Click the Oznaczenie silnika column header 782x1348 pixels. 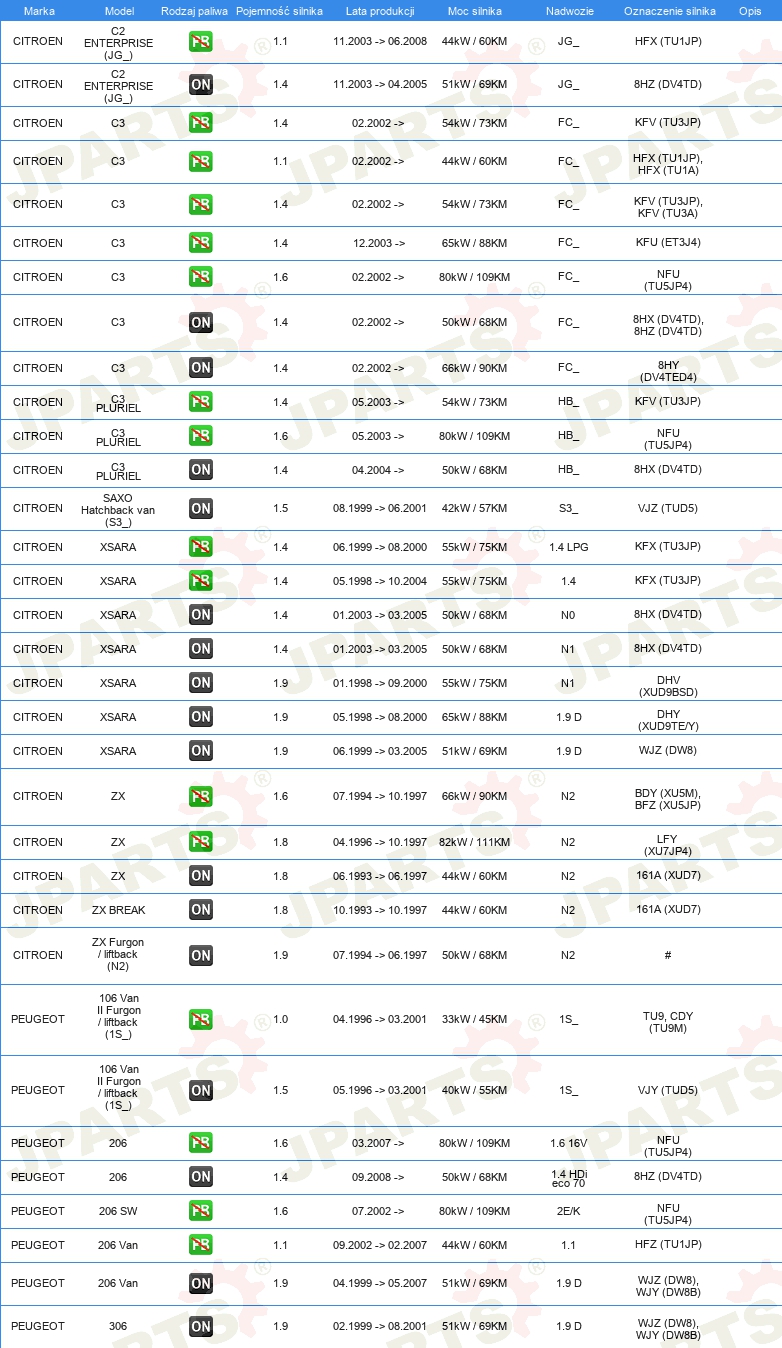(669, 10)
